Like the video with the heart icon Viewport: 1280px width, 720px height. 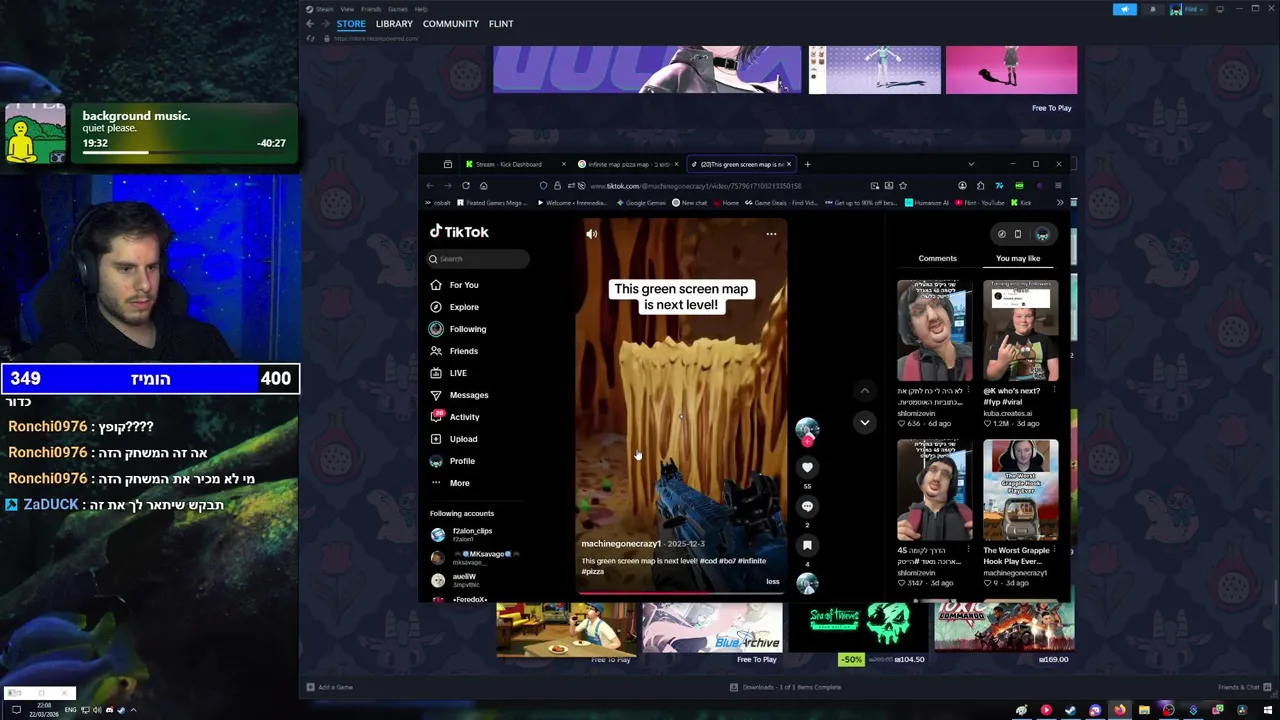click(x=807, y=467)
